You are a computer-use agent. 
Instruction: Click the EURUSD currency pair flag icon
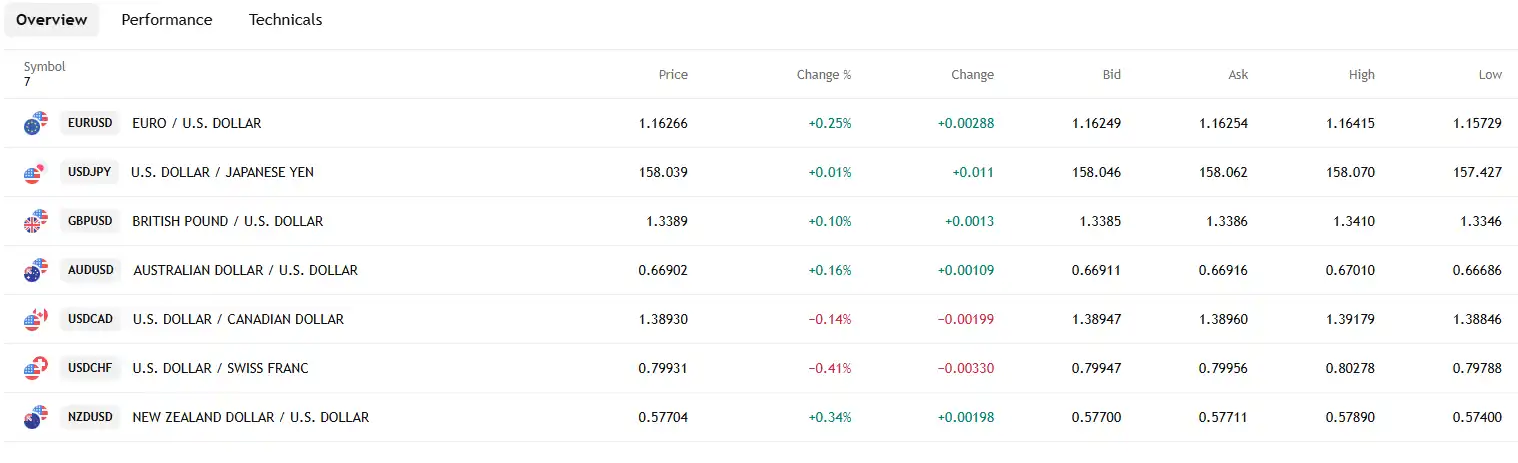click(x=36, y=124)
